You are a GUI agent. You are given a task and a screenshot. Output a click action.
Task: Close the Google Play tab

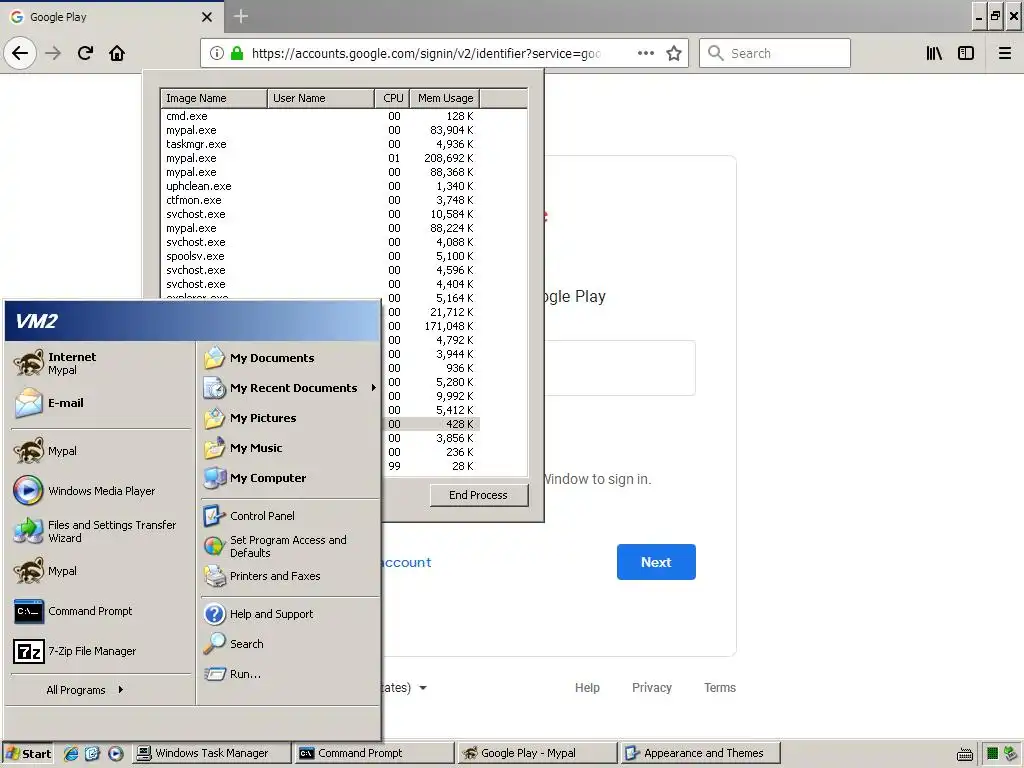coord(207,17)
